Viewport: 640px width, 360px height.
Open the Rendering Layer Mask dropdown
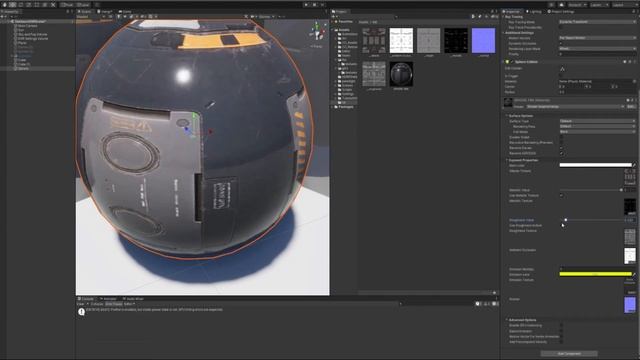(598, 49)
